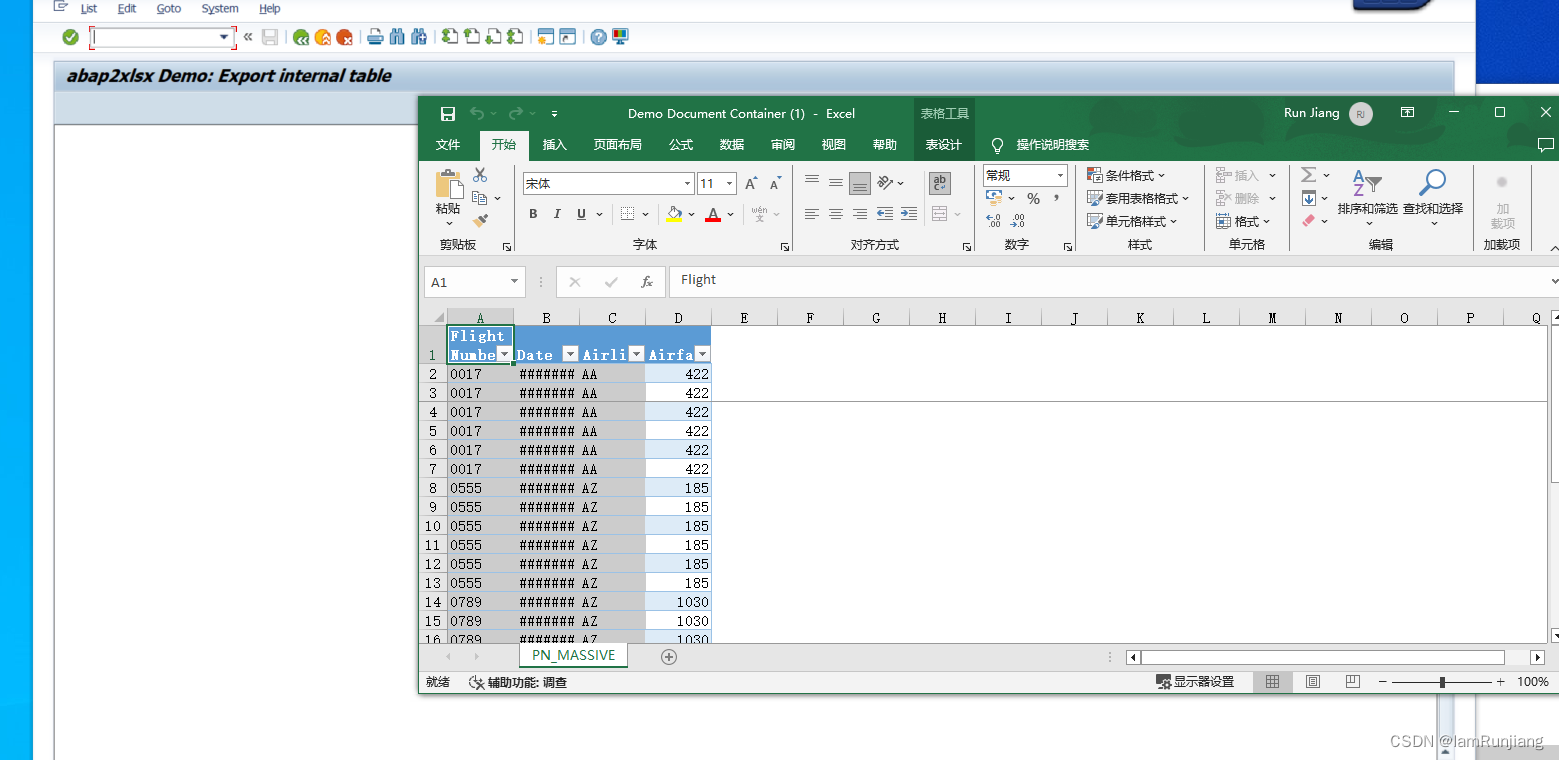Open the 表设计 Table Design tab

[943, 145]
